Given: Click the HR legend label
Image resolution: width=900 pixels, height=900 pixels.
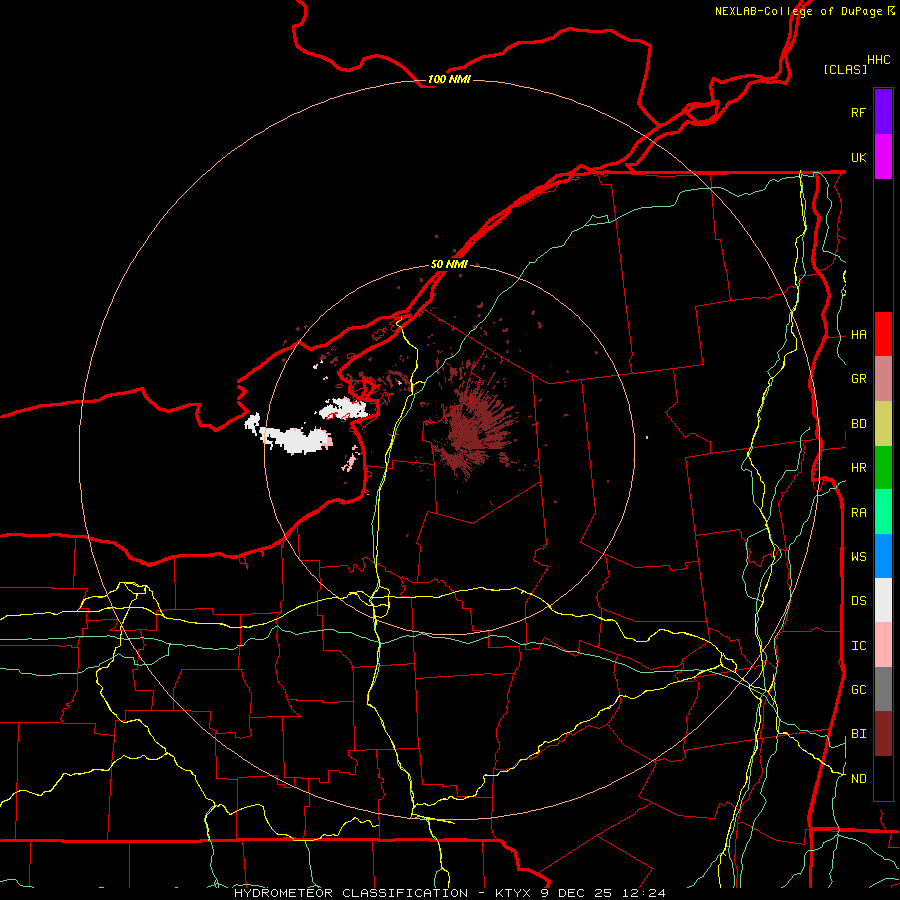Looking at the screenshot, I should pyautogui.click(x=859, y=468).
